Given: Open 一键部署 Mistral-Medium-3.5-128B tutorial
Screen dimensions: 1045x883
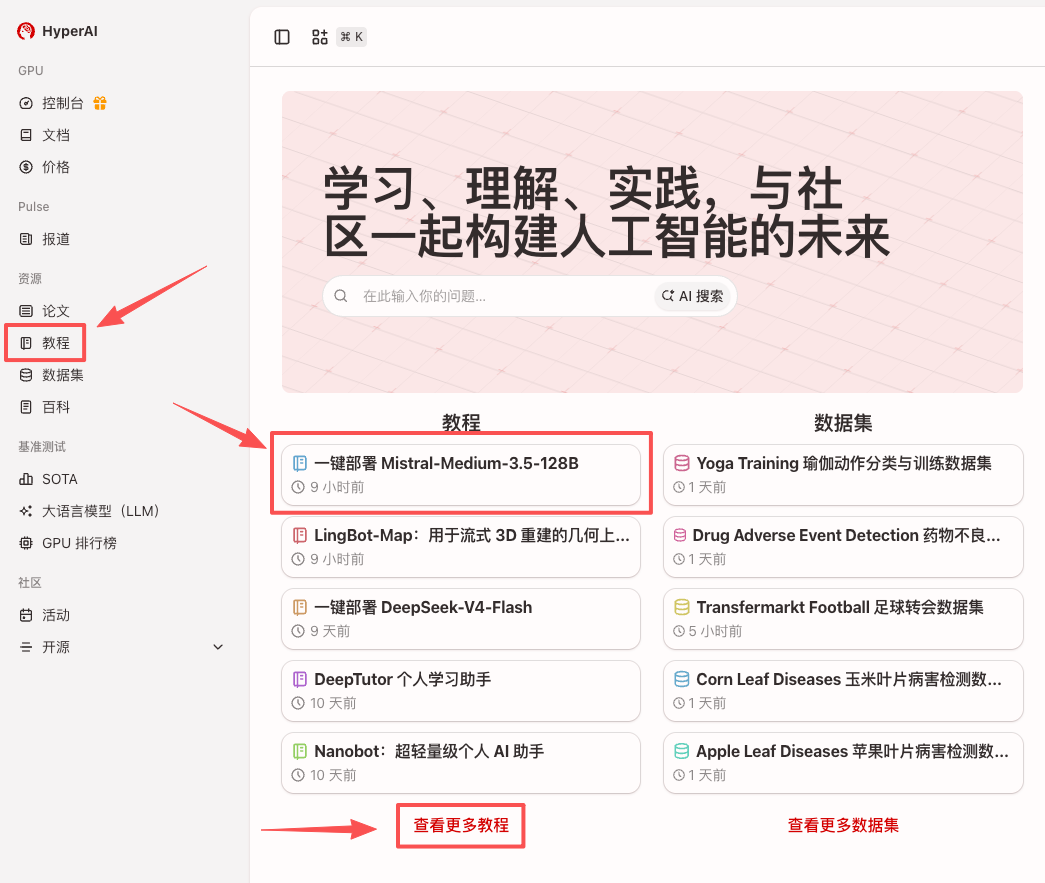Looking at the screenshot, I should 461,474.
